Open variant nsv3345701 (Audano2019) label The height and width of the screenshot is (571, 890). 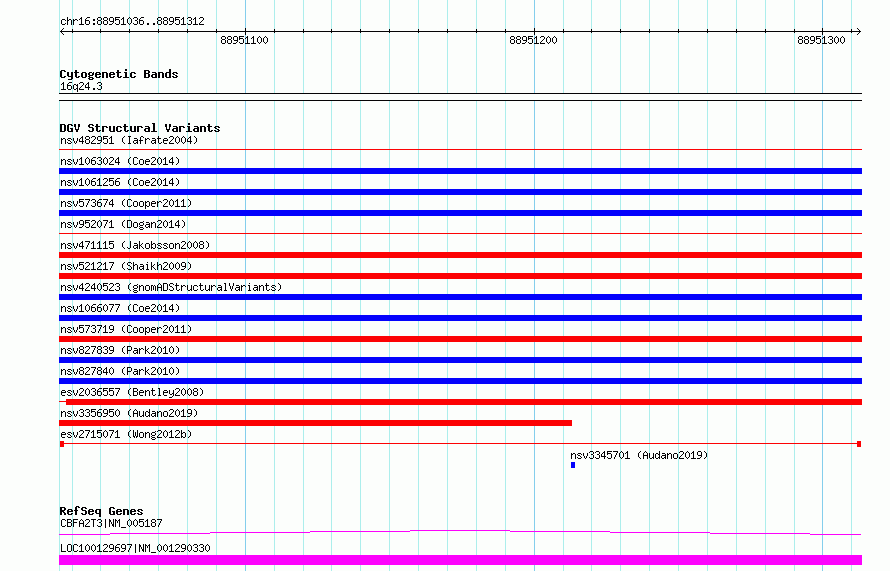point(639,455)
